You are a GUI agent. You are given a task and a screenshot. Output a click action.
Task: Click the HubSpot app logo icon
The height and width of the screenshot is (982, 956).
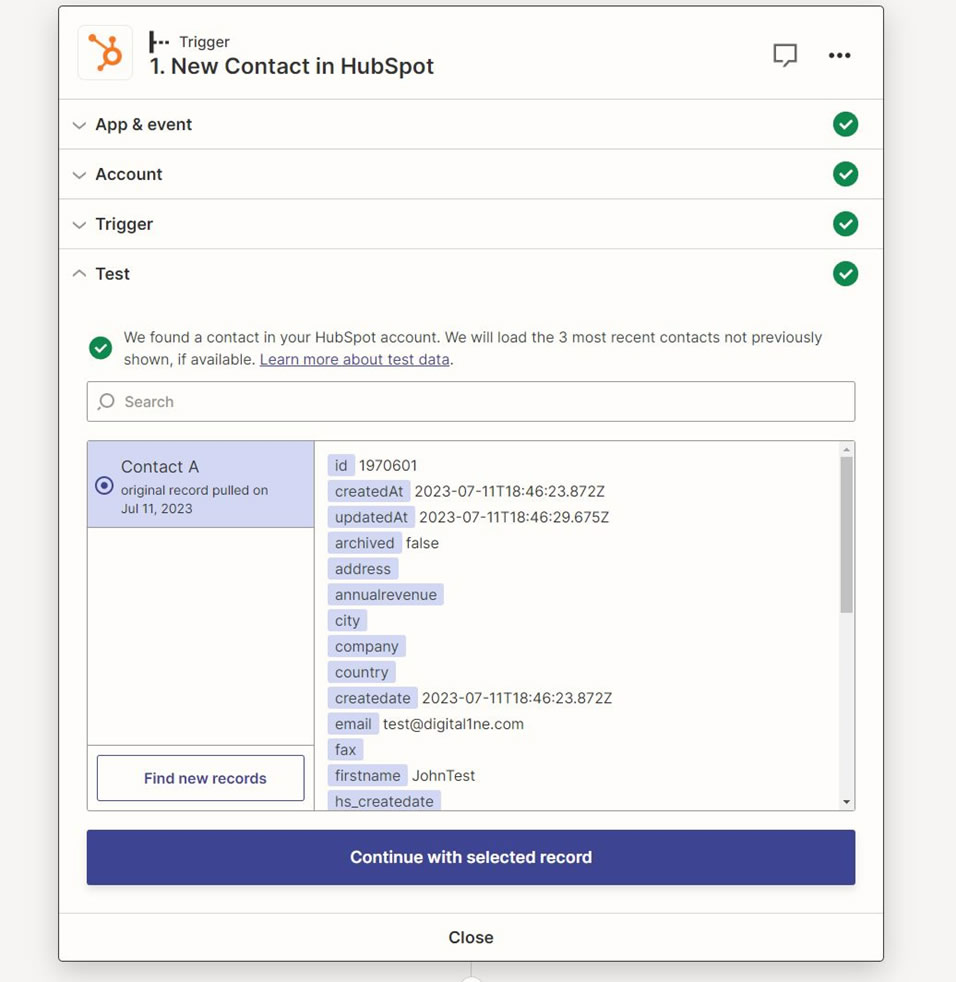tap(105, 53)
